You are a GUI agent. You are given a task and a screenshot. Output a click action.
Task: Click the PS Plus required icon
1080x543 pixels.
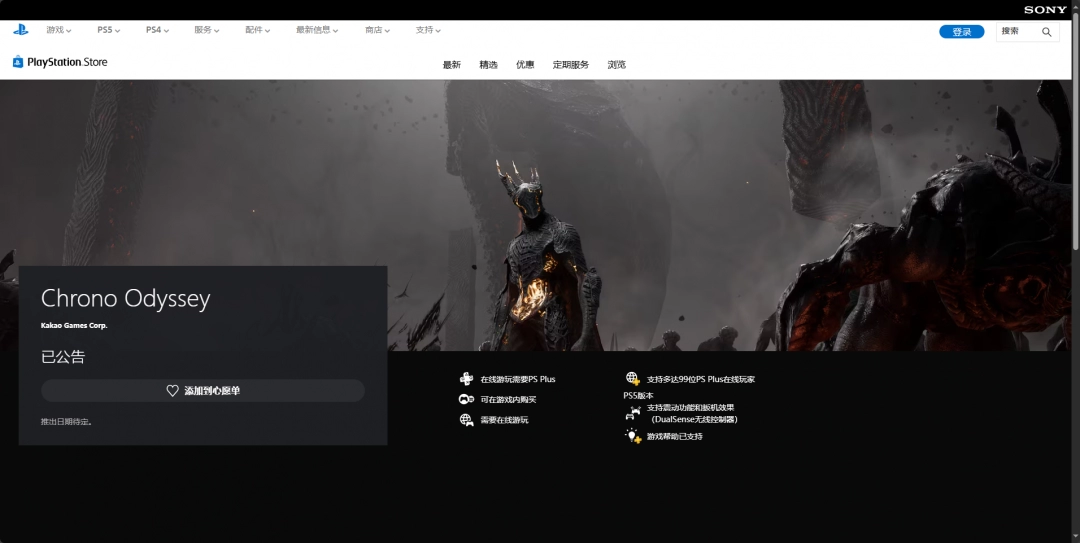point(466,379)
